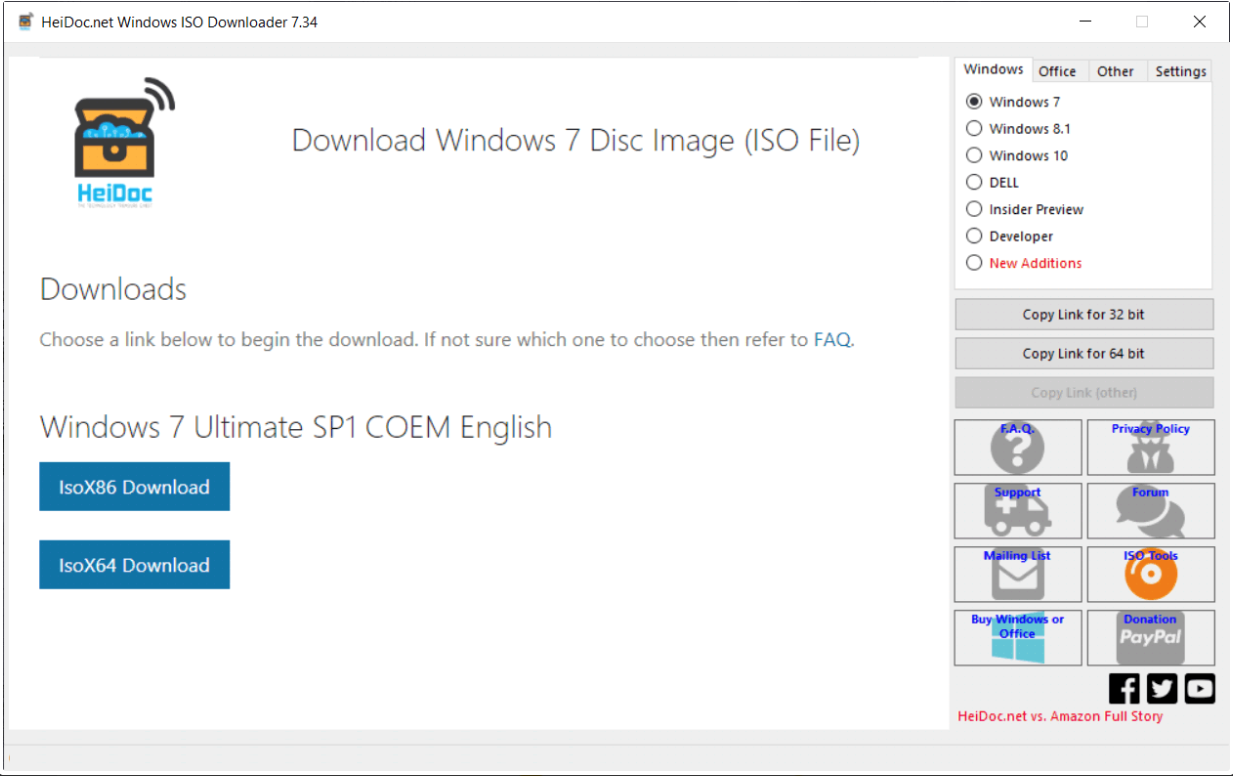
Task: Open the FAQ link in description
Action: 832,340
